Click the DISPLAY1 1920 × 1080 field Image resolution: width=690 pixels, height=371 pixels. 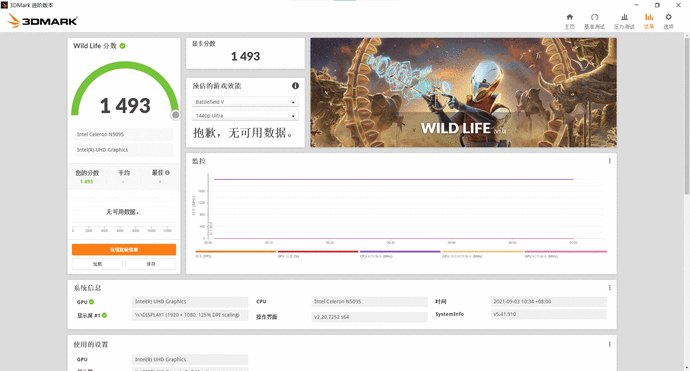(x=190, y=315)
